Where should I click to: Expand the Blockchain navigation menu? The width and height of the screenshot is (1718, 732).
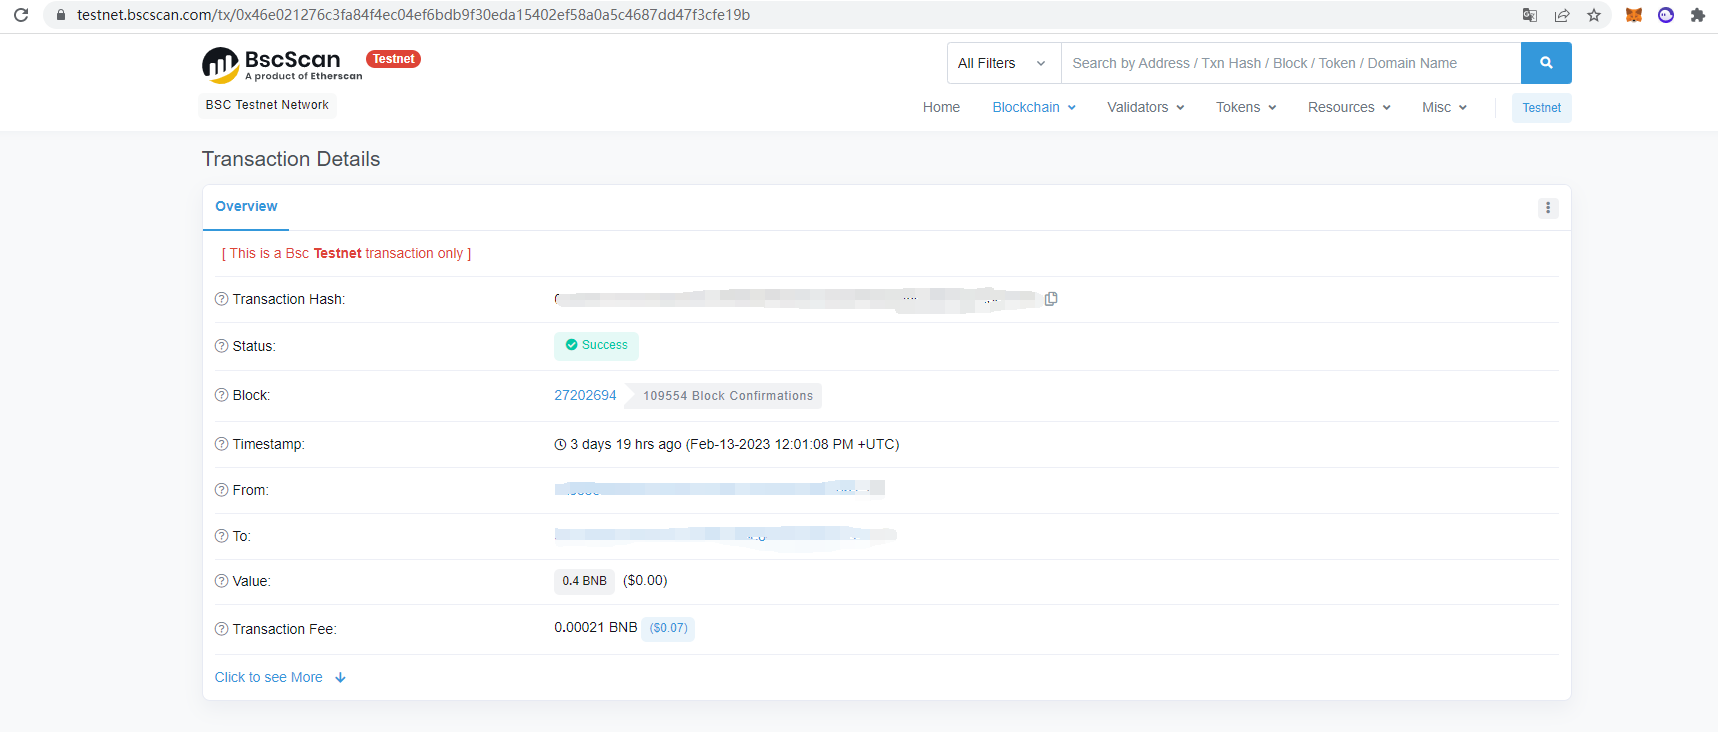coord(1033,107)
